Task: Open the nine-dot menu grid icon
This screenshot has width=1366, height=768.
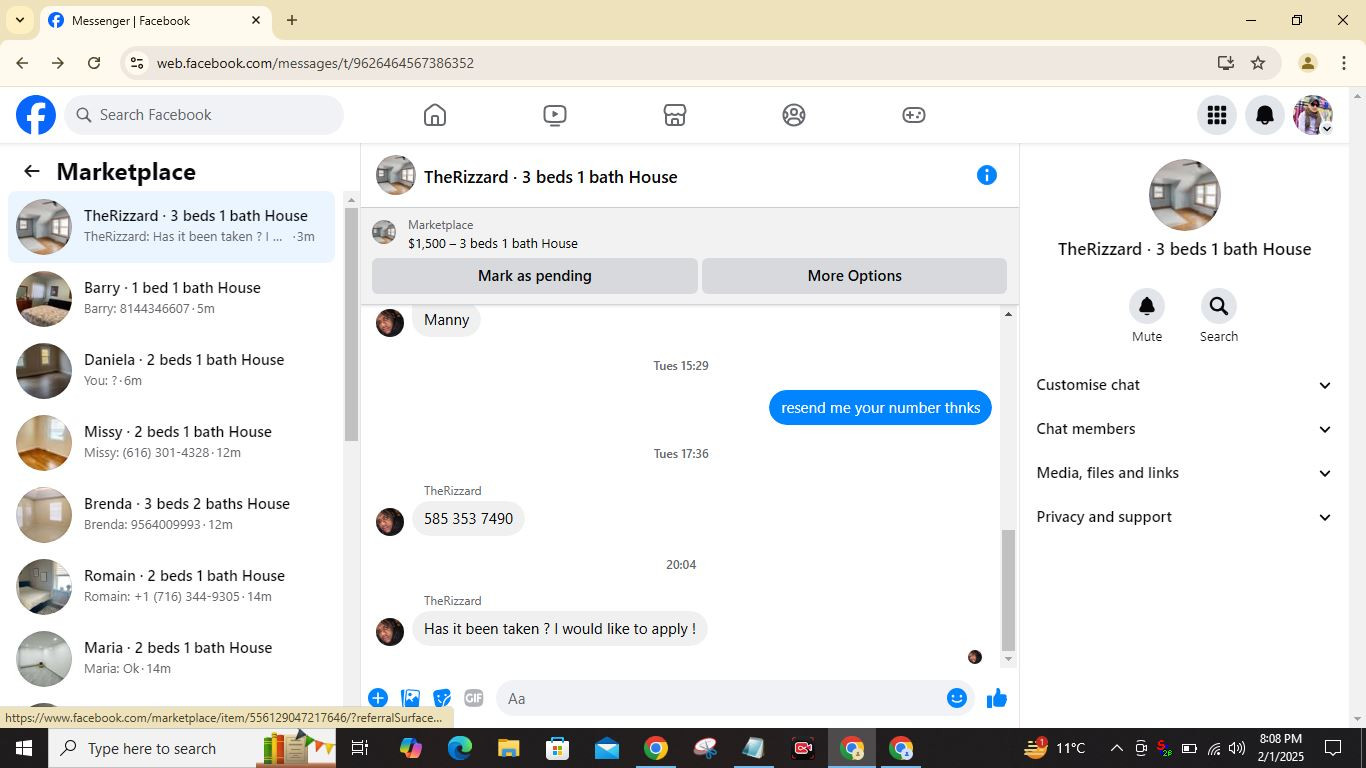Action: point(1217,115)
